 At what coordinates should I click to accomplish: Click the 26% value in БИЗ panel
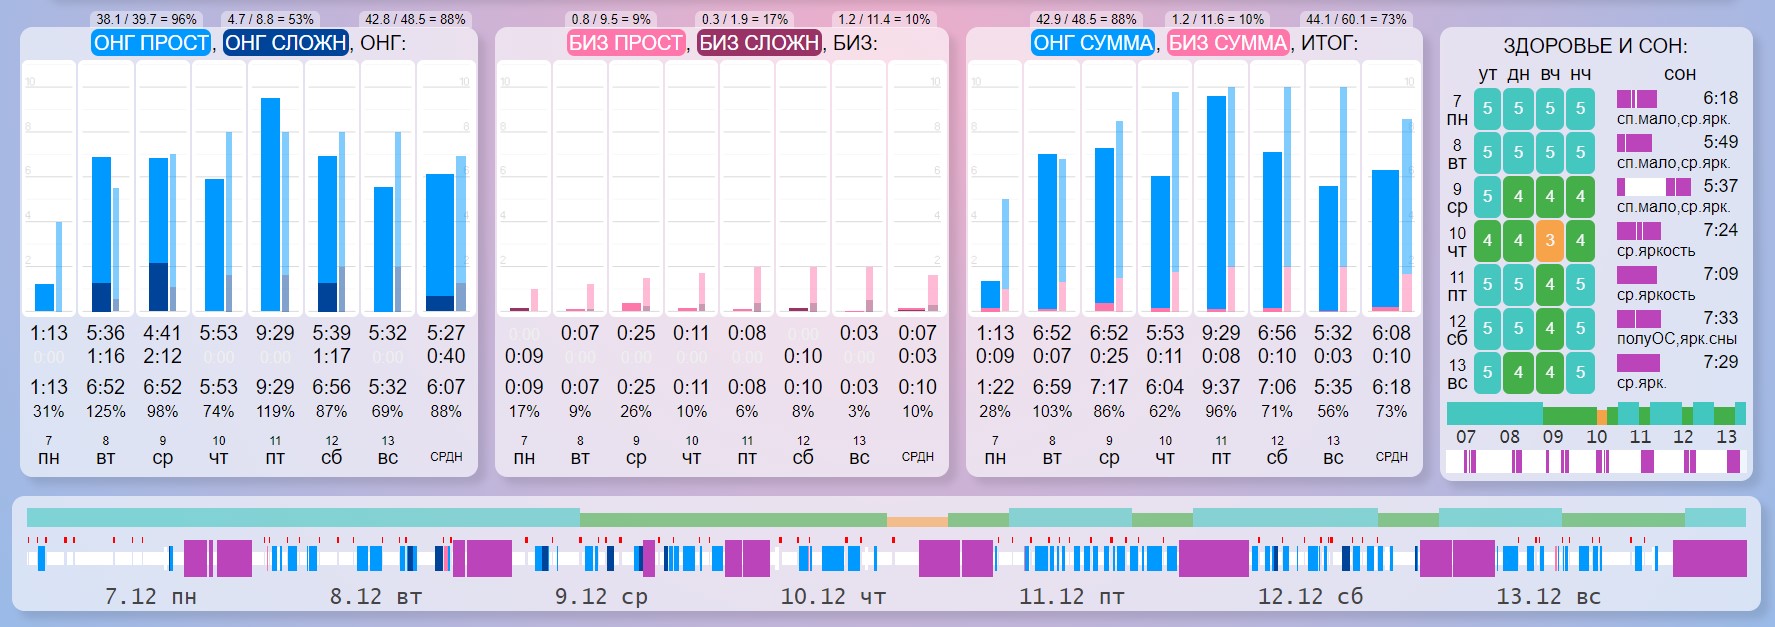[x=636, y=411]
